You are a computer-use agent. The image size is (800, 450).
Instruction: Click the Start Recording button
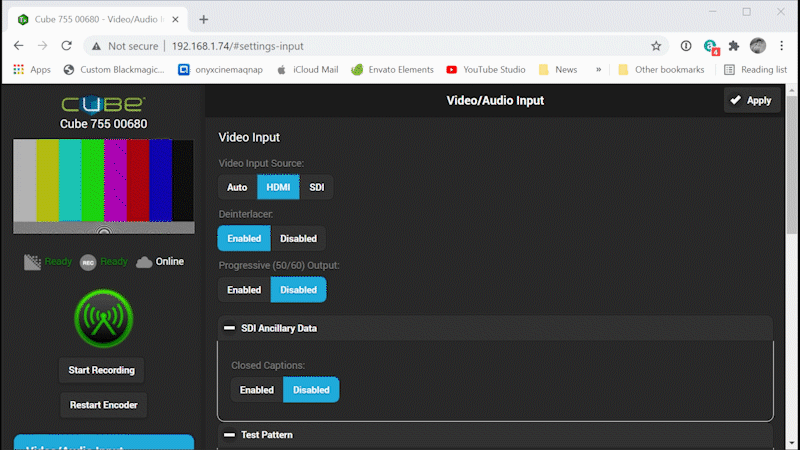(x=101, y=370)
